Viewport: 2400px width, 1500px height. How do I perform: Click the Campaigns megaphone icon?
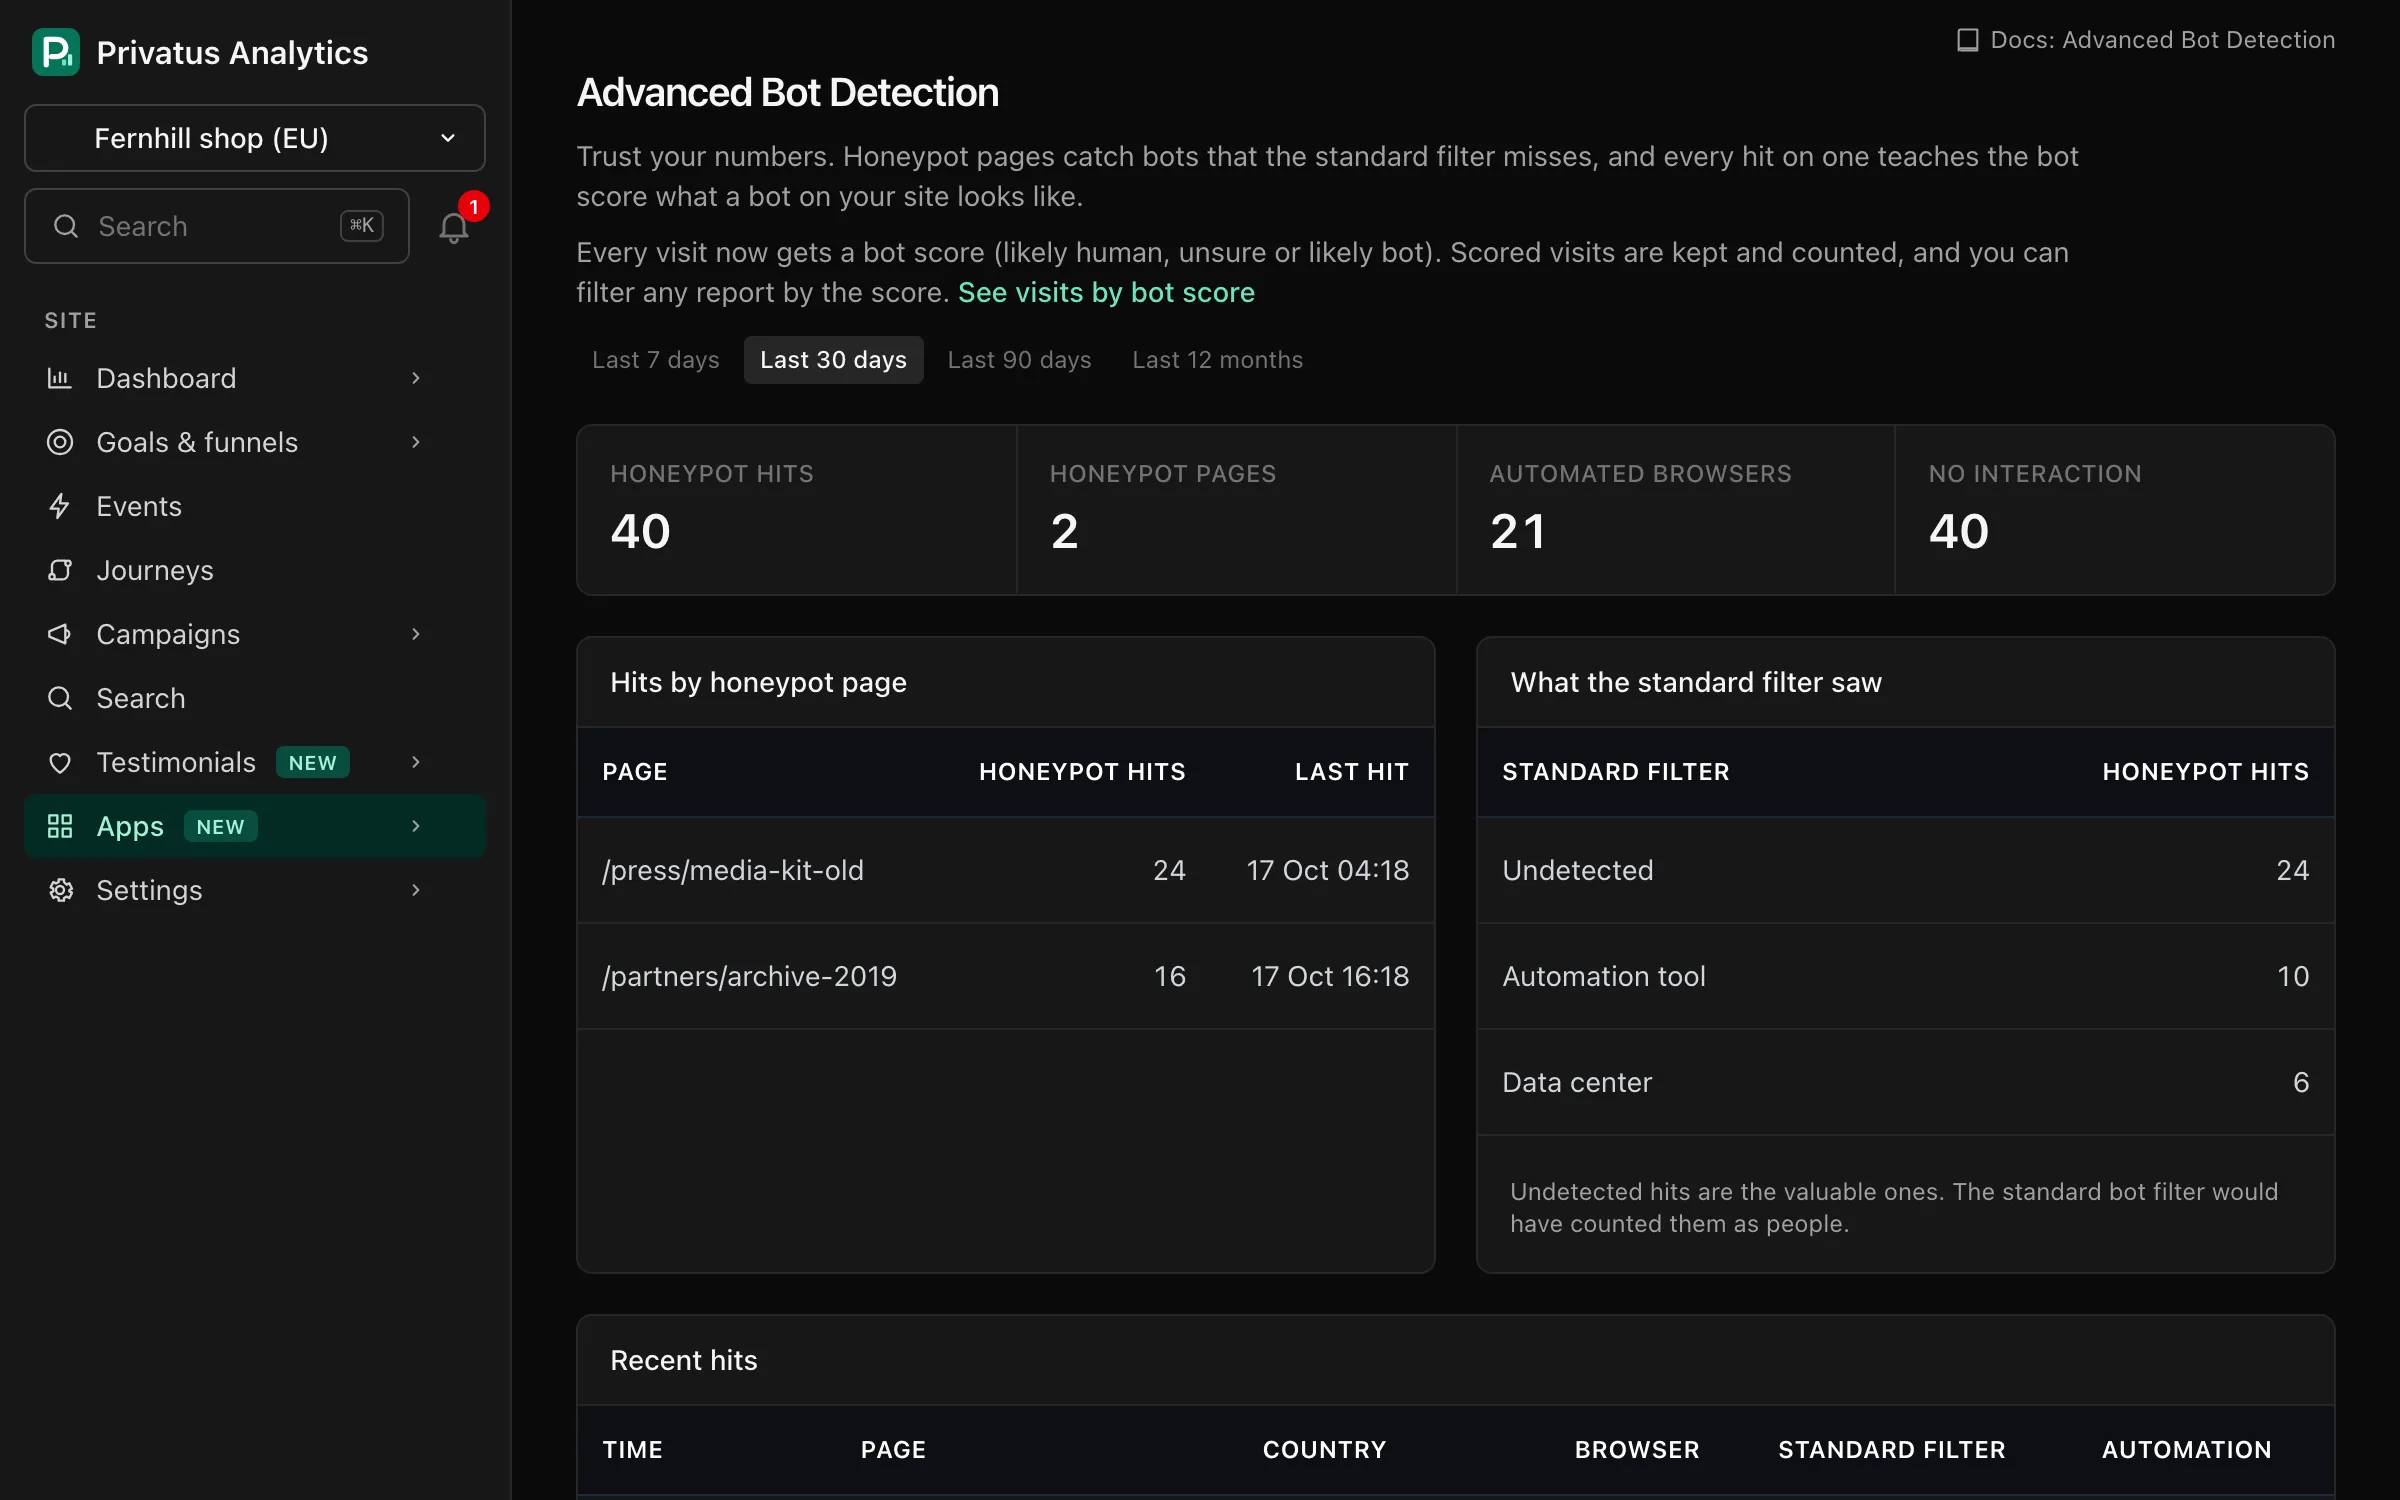pos(60,634)
